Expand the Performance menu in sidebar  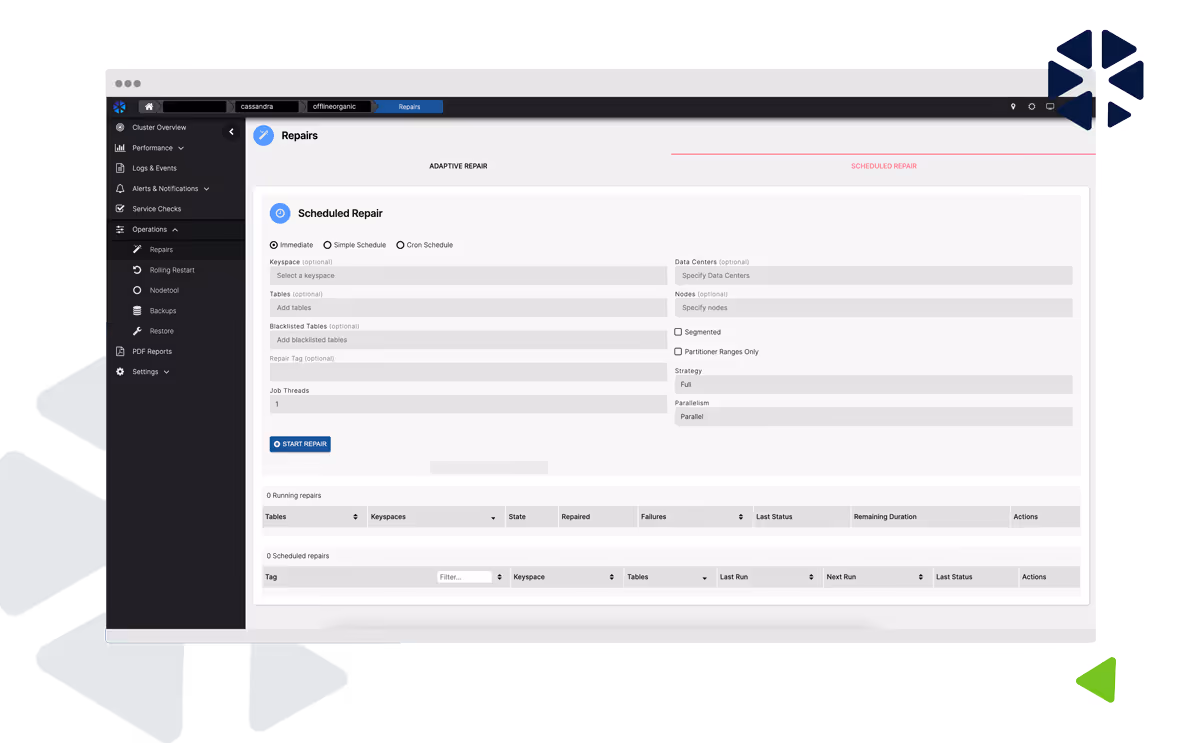(158, 148)
